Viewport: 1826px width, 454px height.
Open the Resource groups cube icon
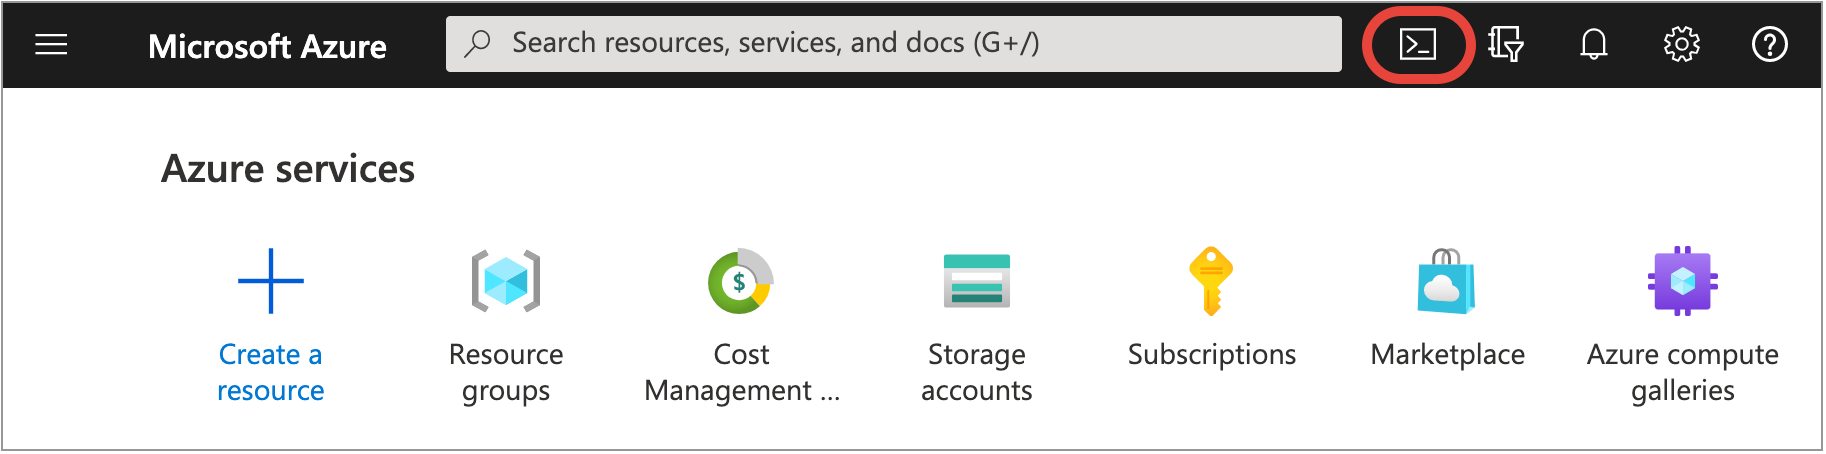506,281
